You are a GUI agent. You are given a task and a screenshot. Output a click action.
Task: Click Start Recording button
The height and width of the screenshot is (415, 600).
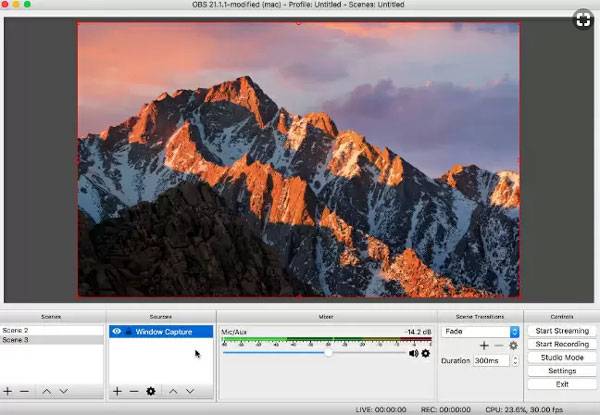pyautogui.click(x=560, y=344)
